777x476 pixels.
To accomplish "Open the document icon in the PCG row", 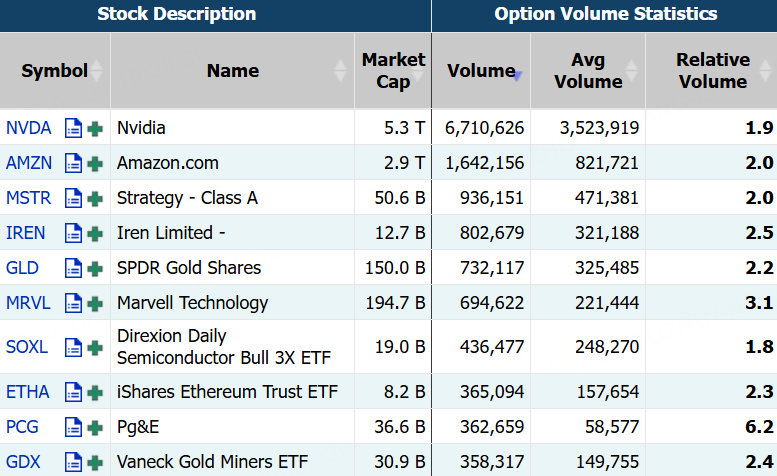I will click(73, 427).
